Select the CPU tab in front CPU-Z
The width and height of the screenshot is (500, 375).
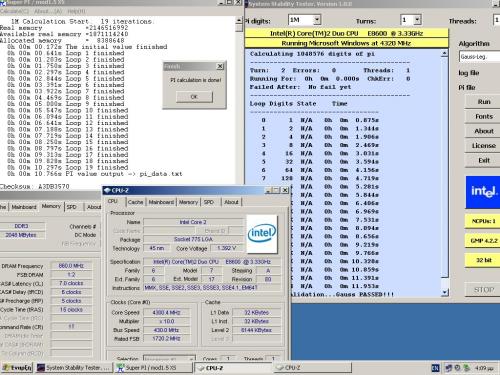[x=113, y=201]
